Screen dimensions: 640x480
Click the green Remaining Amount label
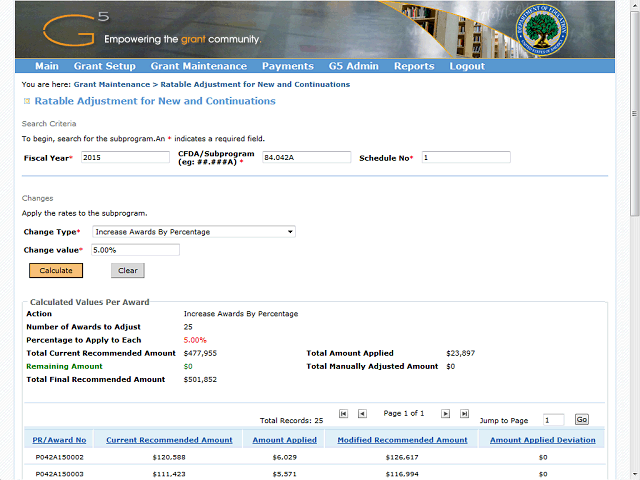click(64, 366)
